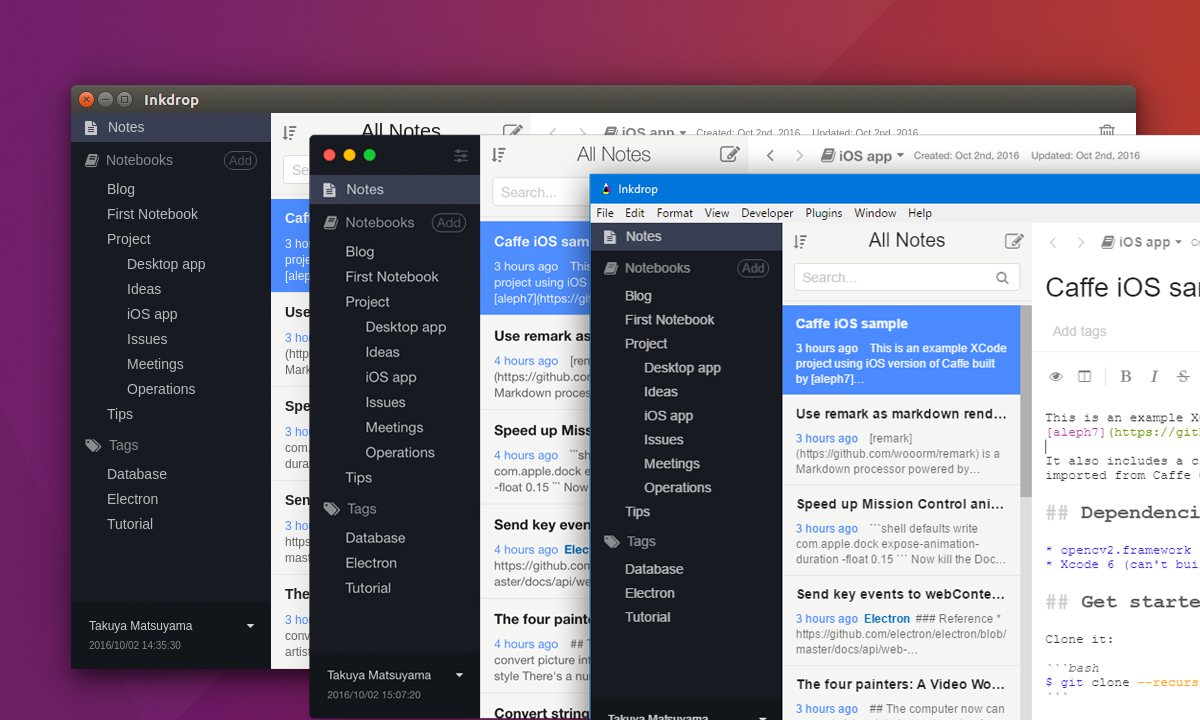Open the Plugins menu
This screenshot has height=720, width=1200.
tap(824, 213)
